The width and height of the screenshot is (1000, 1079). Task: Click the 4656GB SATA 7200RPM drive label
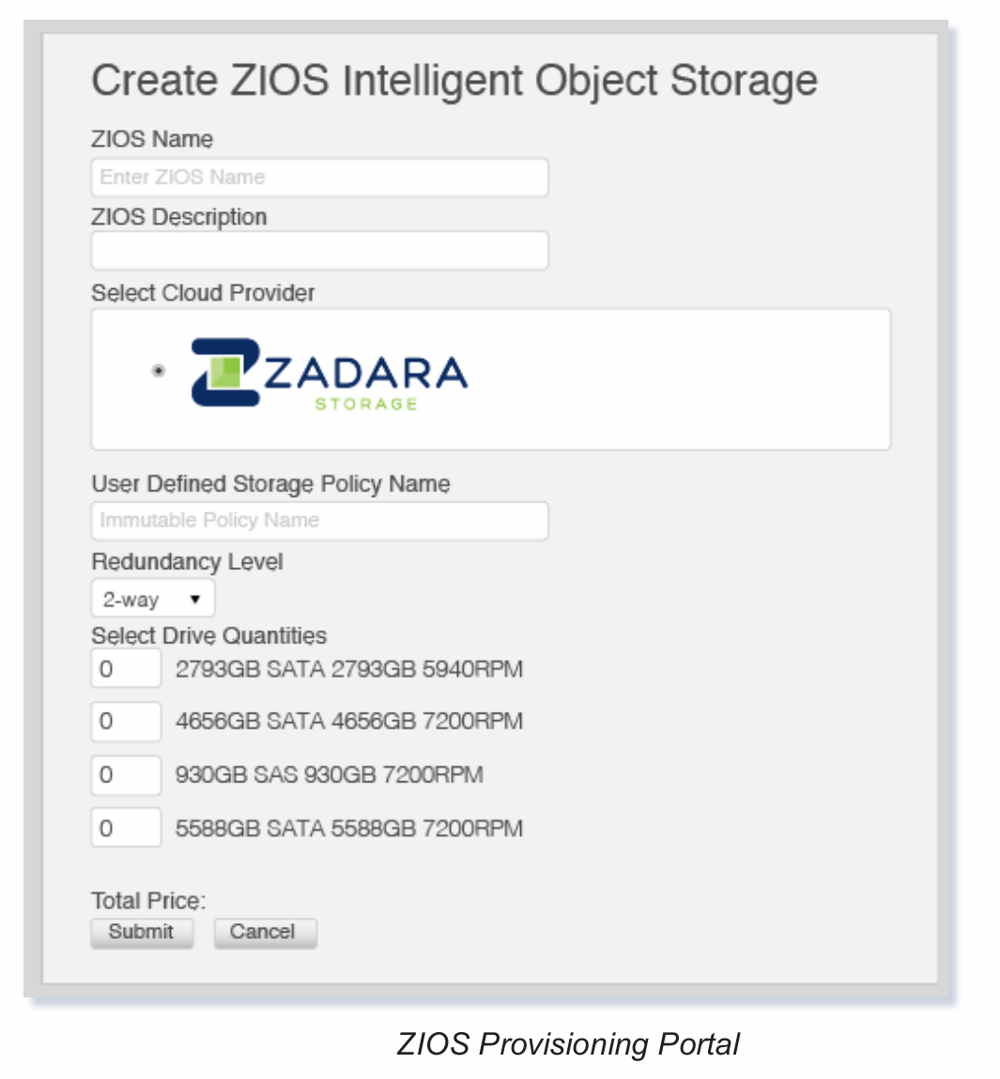tap(349, 721)
